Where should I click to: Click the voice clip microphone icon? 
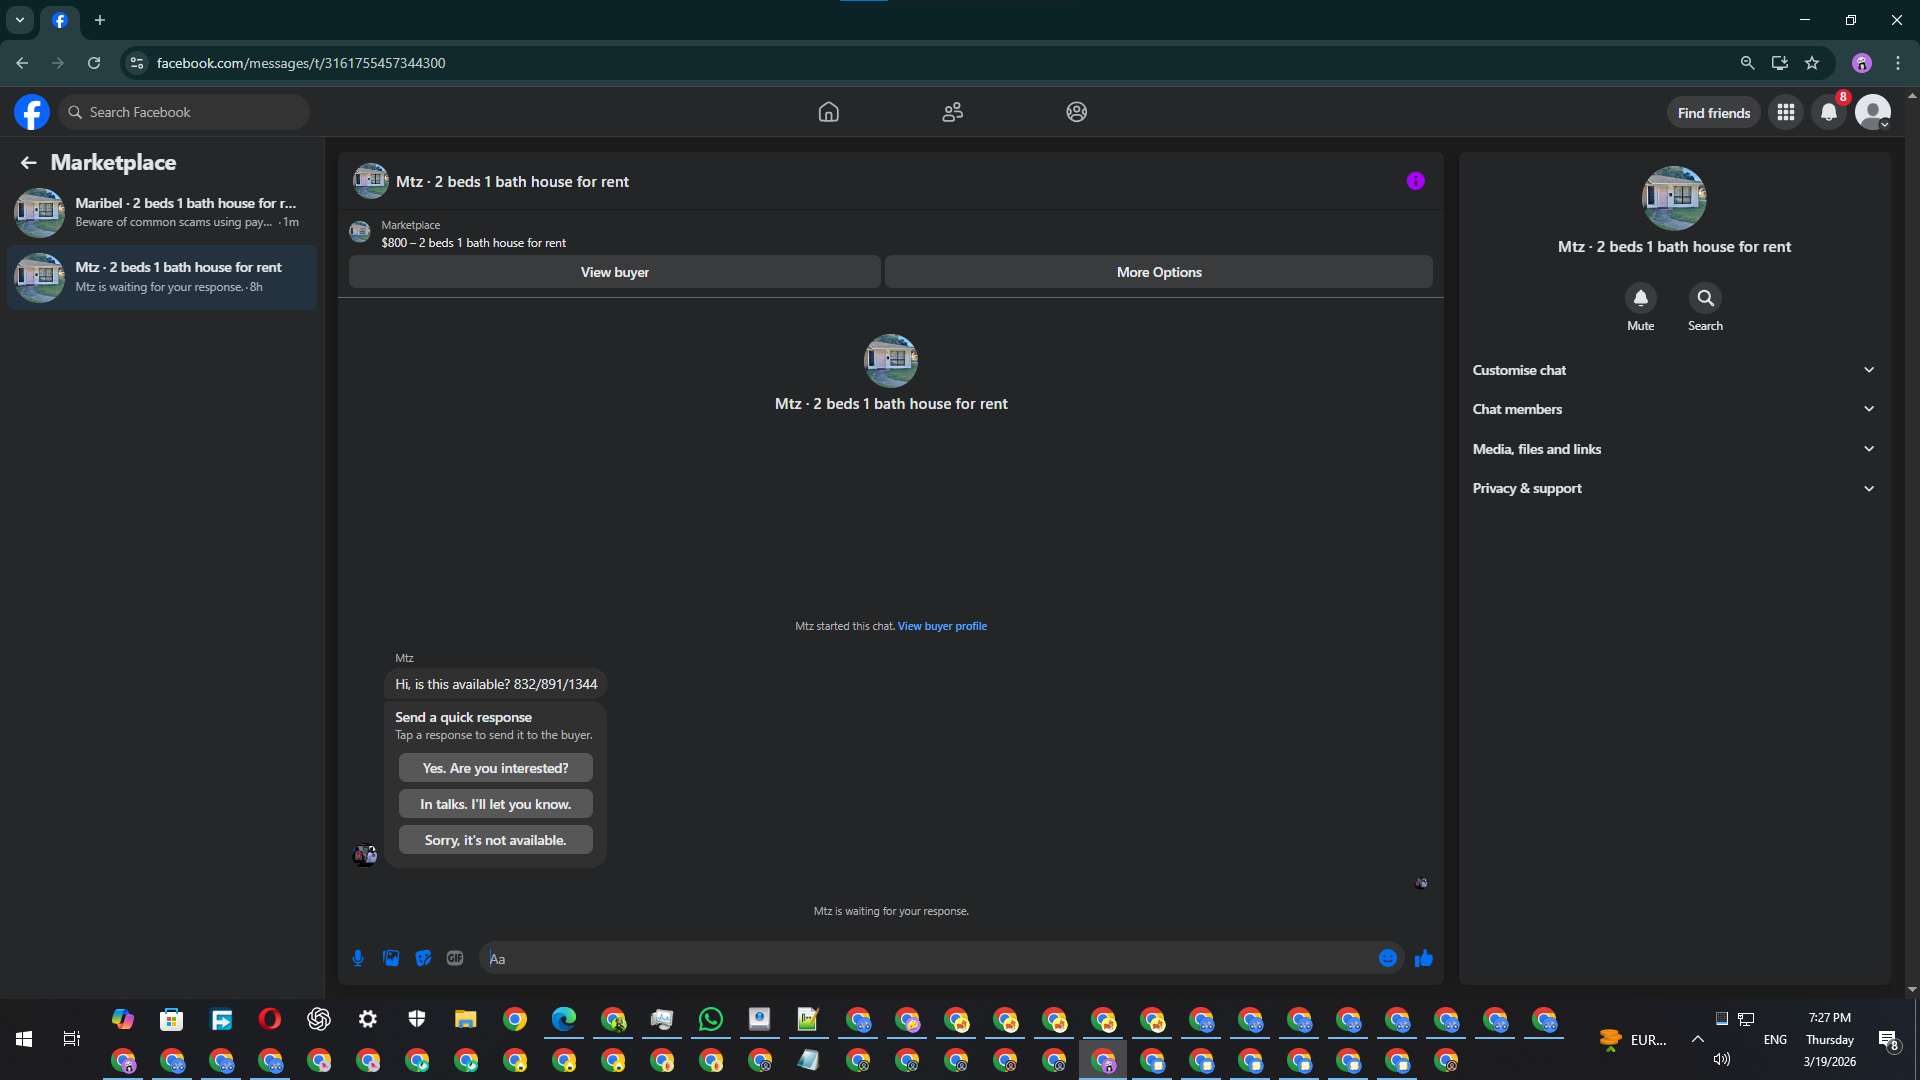coord(358,958)
